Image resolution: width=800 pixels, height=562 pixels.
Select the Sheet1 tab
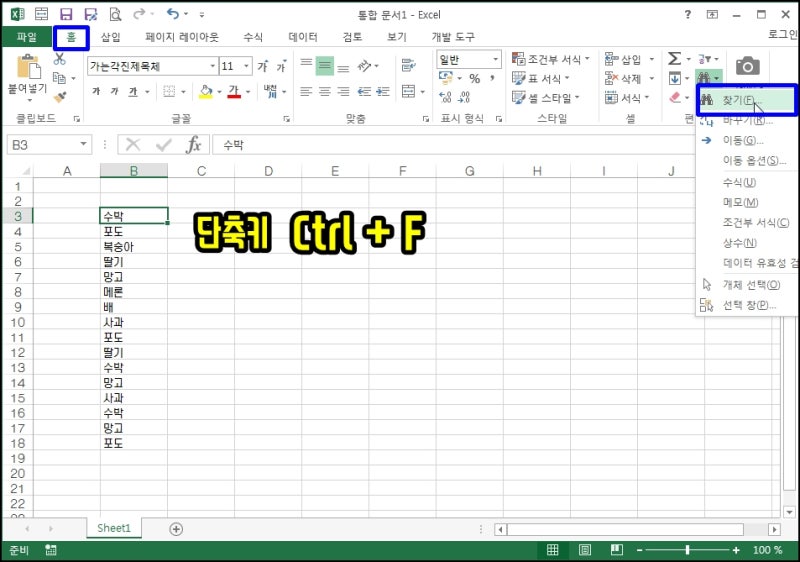114,528
